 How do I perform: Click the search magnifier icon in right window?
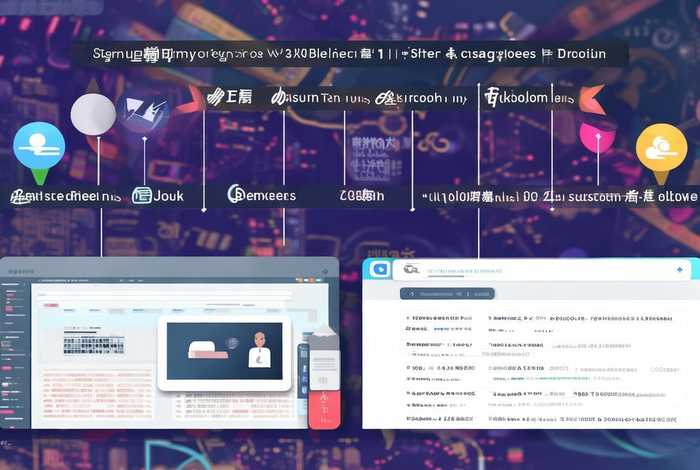coord(410,270)
